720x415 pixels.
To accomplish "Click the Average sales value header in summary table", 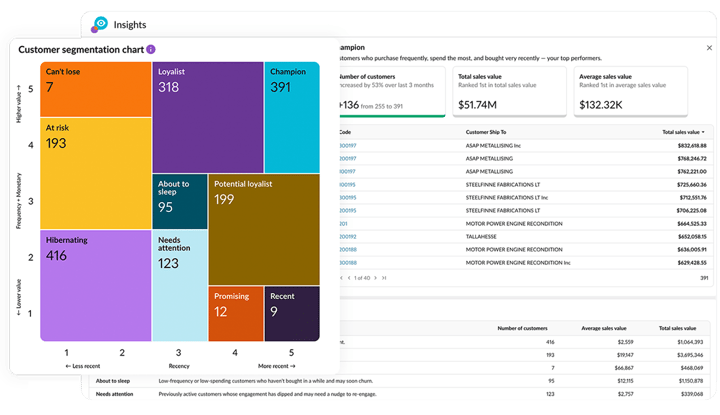I will tap(604, 328).
